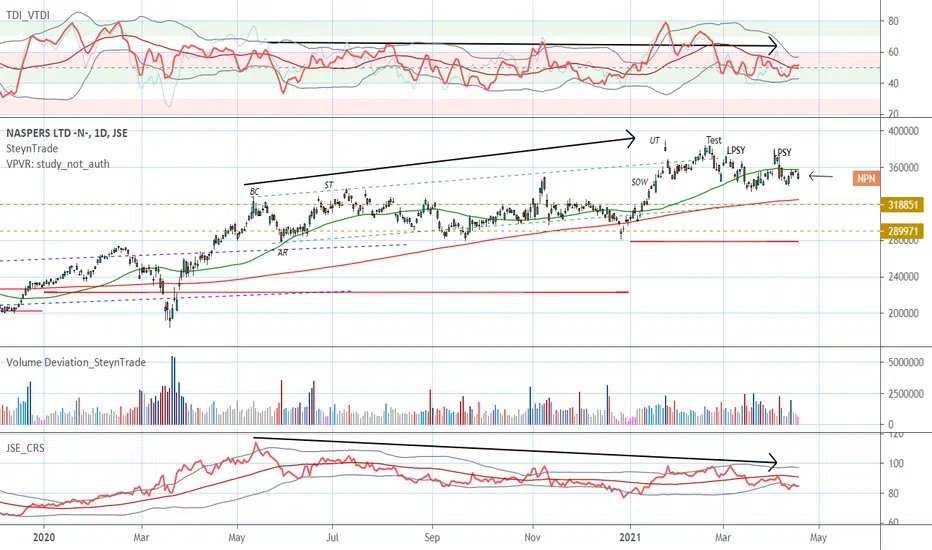Click the 240000 price scale value
The image size is (932, 550).
tap(902, 276)
